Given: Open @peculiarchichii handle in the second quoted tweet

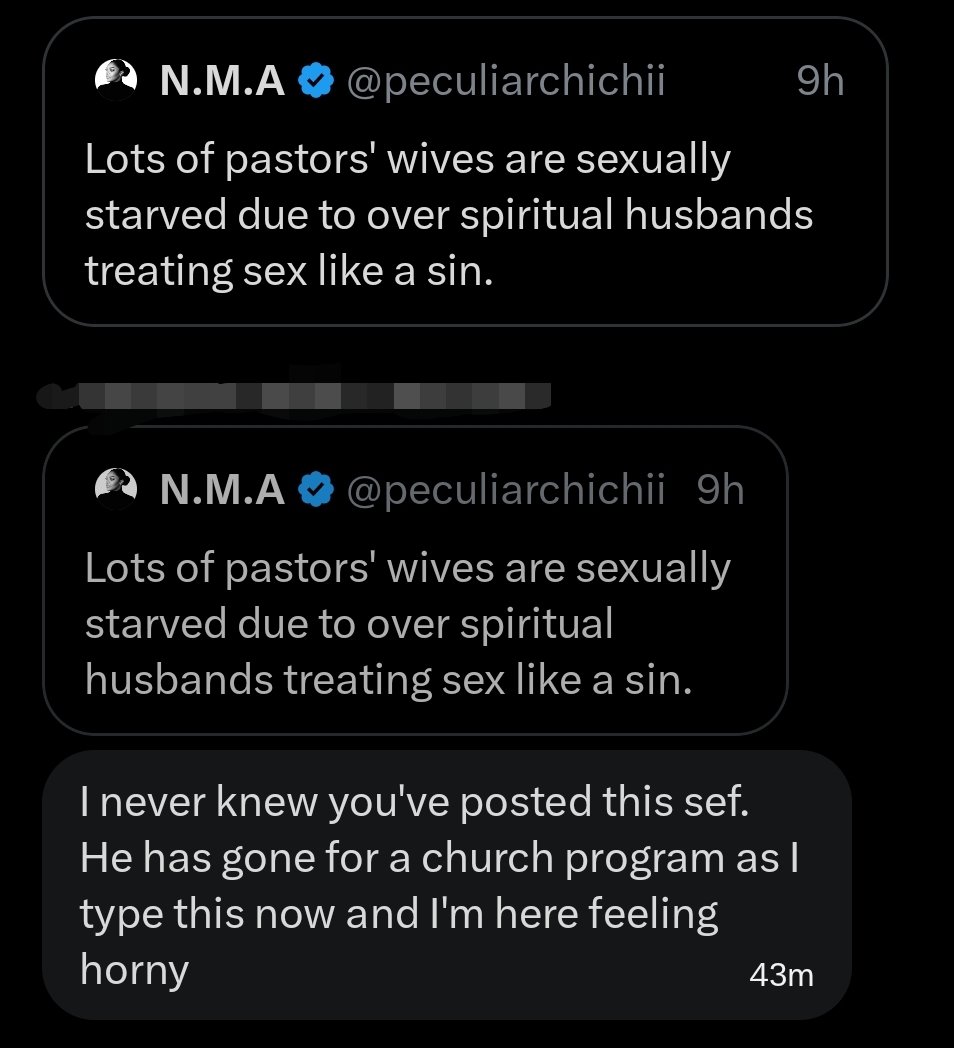Looking at the screenshot, I should (505, 490).
